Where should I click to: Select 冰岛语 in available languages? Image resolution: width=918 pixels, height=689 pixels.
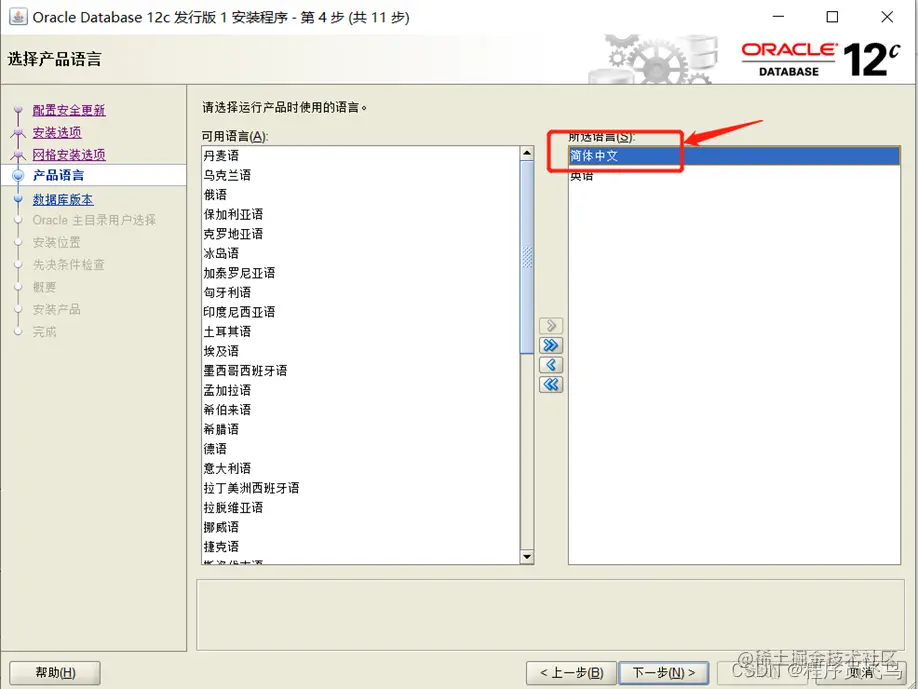[361, 253]
